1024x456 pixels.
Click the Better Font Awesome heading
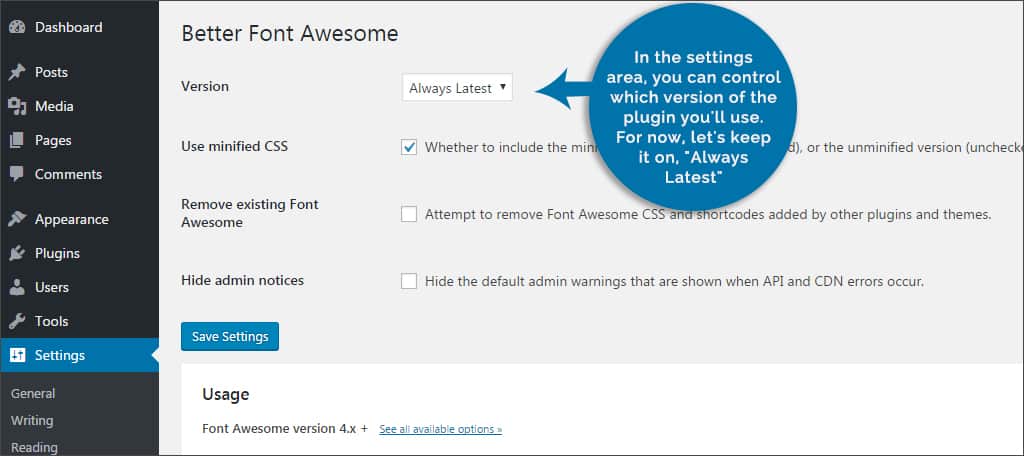click(x=289, y=33)
